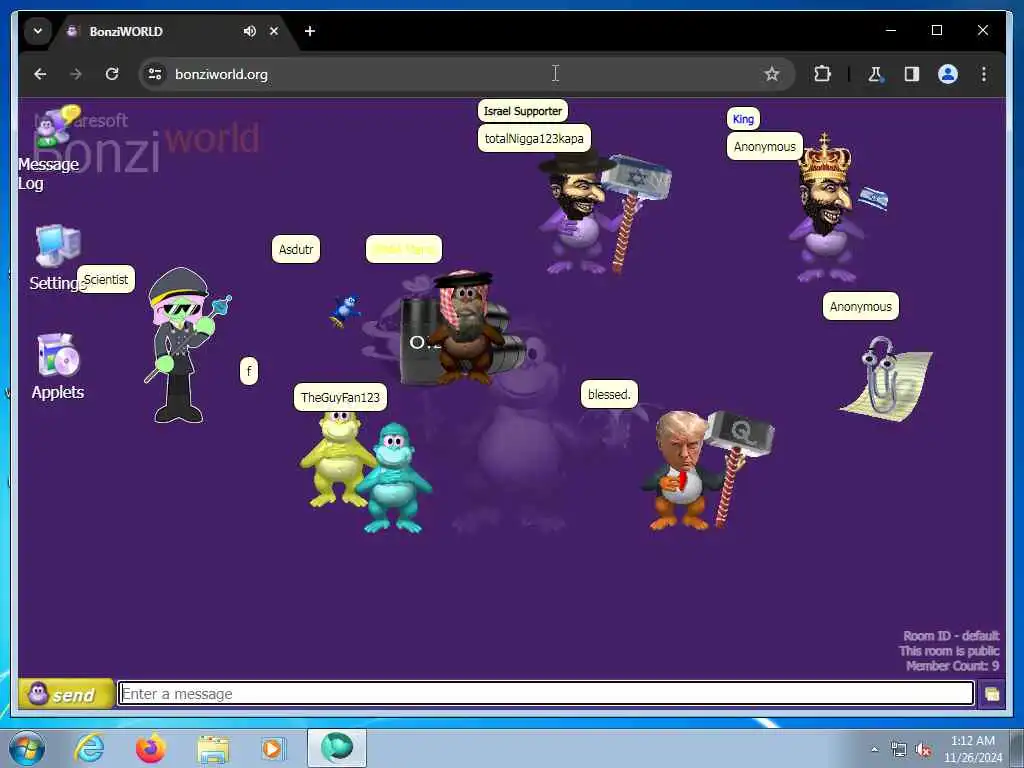Show hidden tray icons arrow
1024x768 pixels.
874,749
